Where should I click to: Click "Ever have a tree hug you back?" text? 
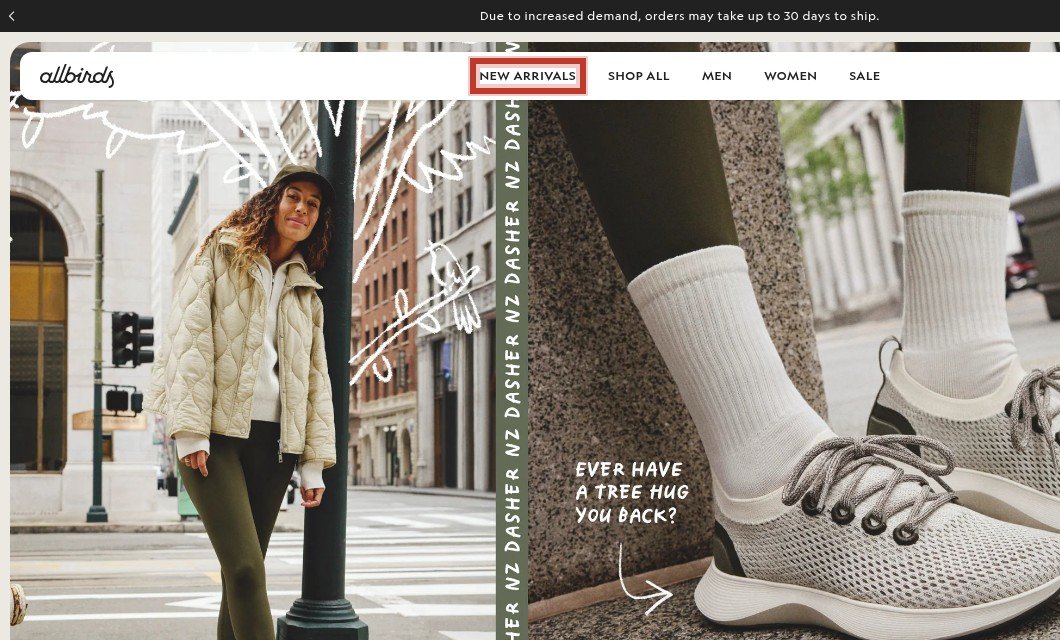coord(631,493)
